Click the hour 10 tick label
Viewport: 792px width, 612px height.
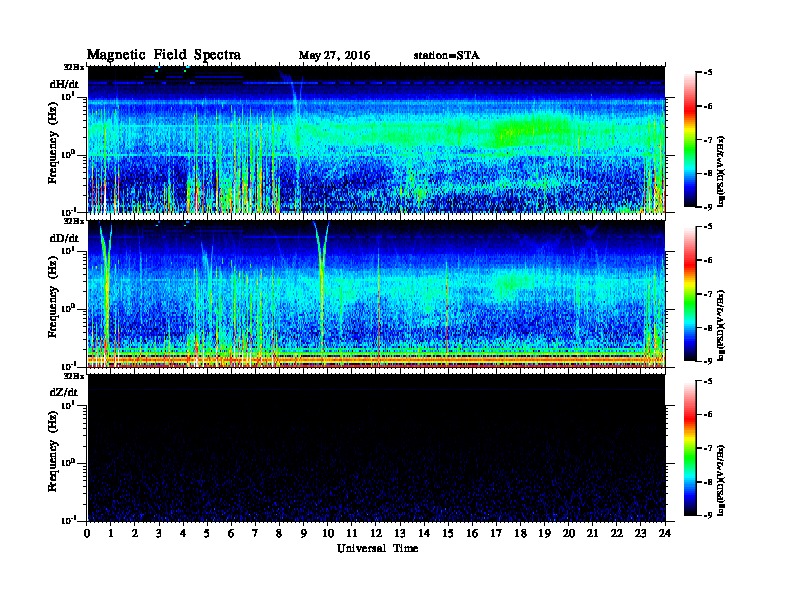[x=328, y=533]
